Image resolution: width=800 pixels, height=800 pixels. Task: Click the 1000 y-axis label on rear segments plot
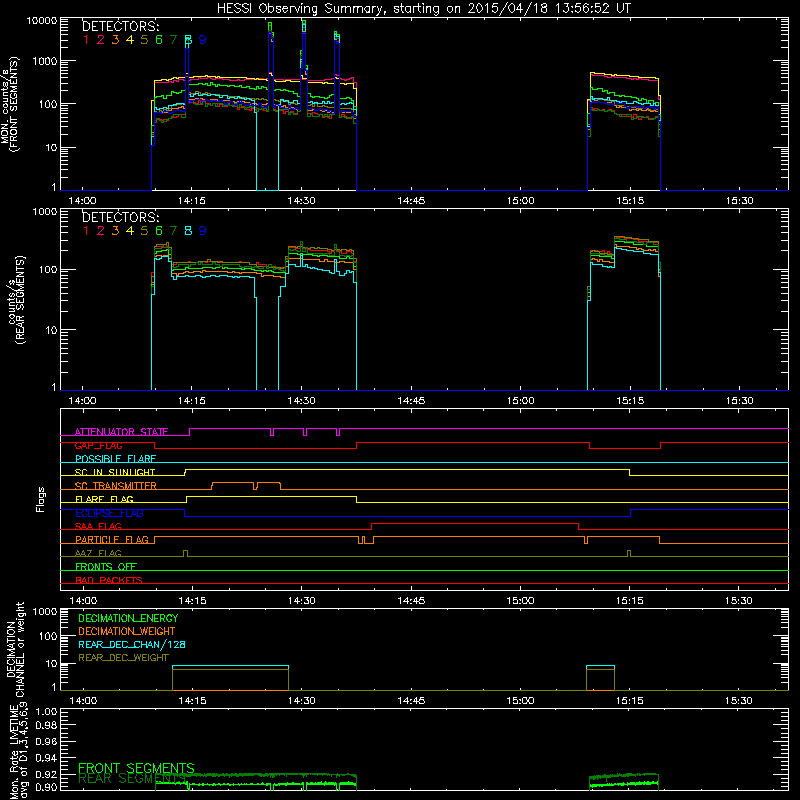pos(45,212)
